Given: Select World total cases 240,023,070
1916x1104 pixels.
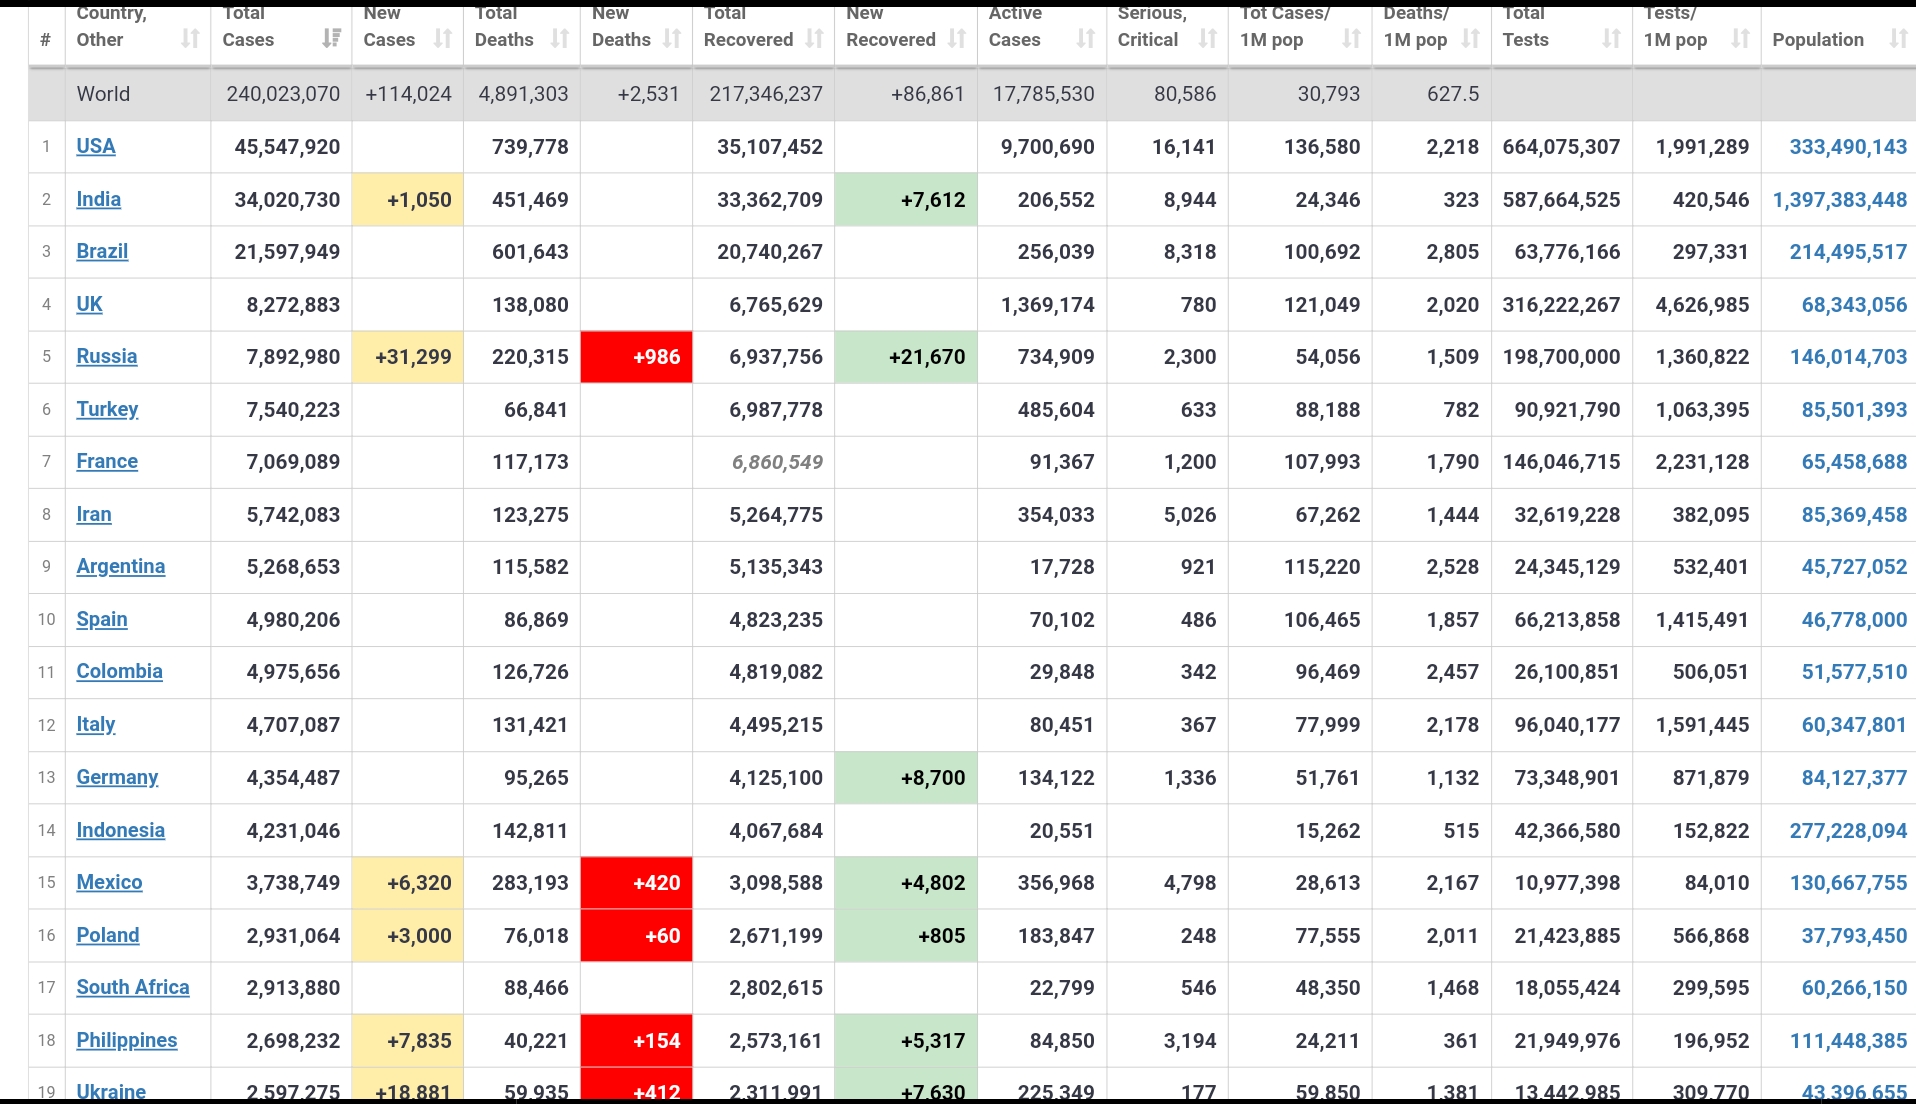Looking at the screenshot, I should [283, 94].
